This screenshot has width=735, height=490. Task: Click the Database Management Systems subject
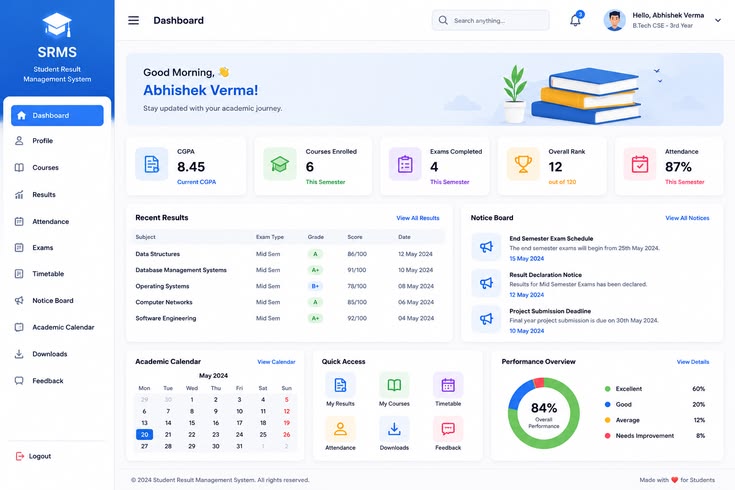(x=181, y=270)
